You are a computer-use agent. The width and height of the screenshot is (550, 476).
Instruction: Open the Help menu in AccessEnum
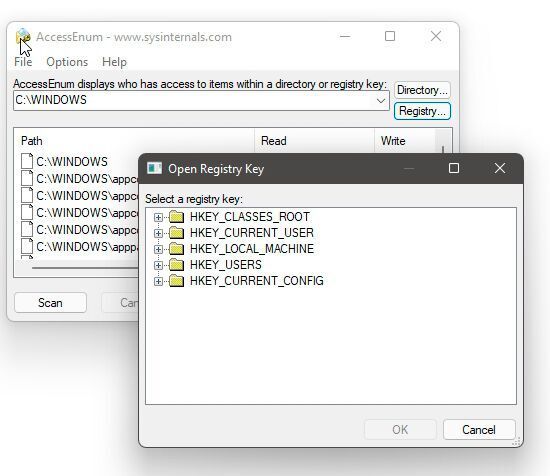pyautogui.click(x=114, y=62)
